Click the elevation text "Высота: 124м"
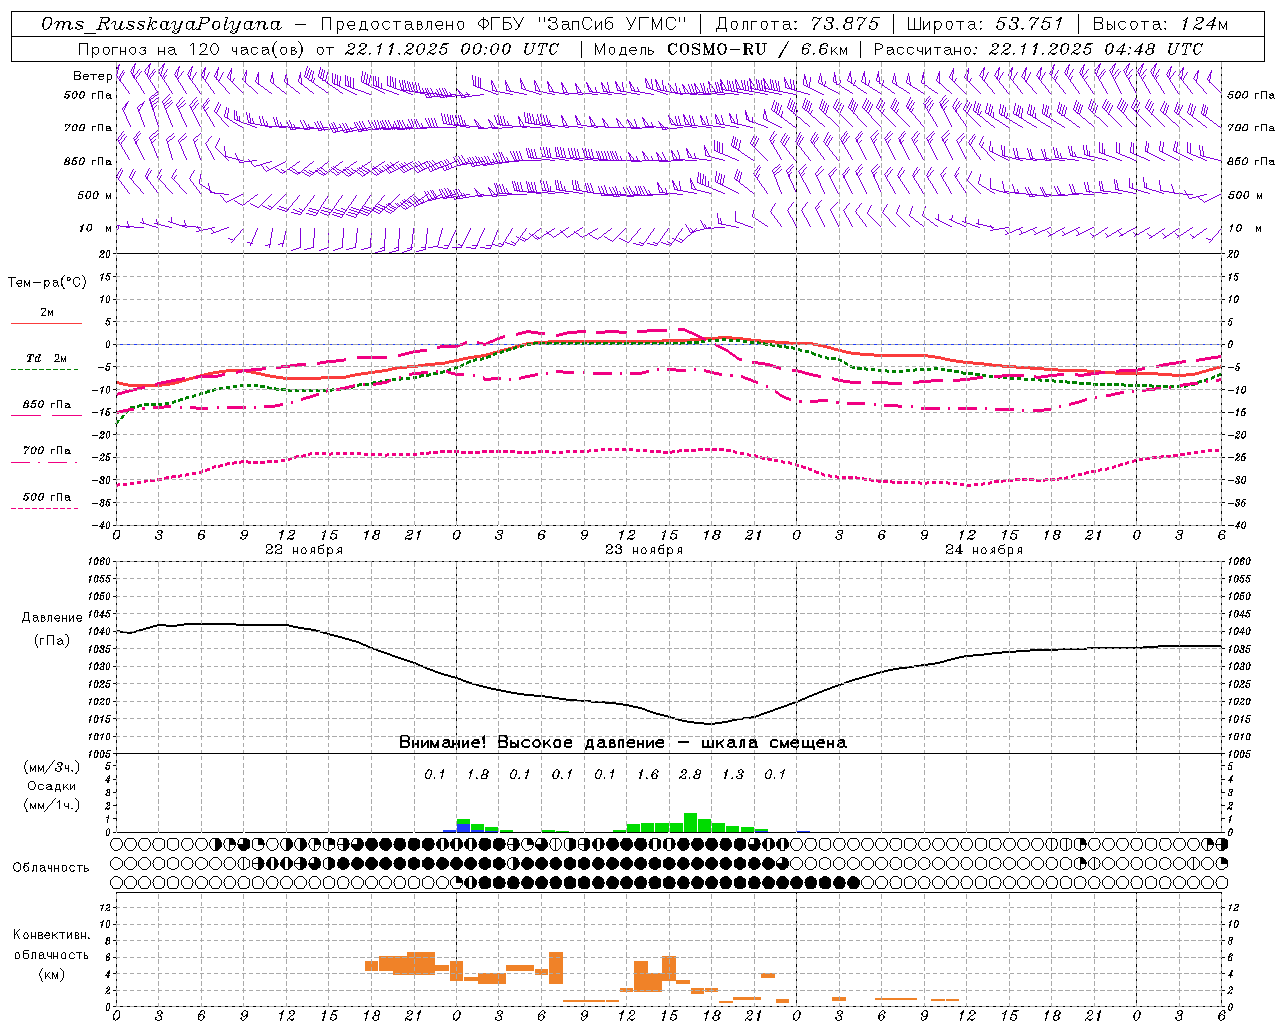The height and width of the screenshot is (1024, 1280). click(1160, 24)
